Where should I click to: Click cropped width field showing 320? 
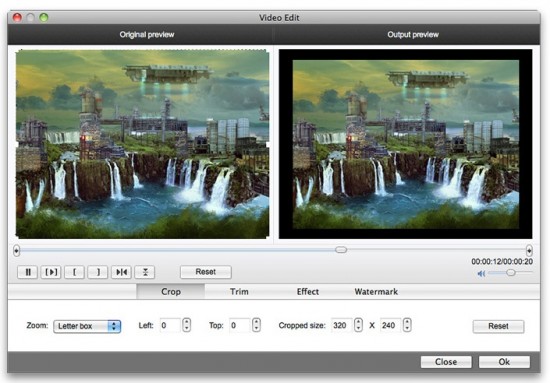point(341,325)
